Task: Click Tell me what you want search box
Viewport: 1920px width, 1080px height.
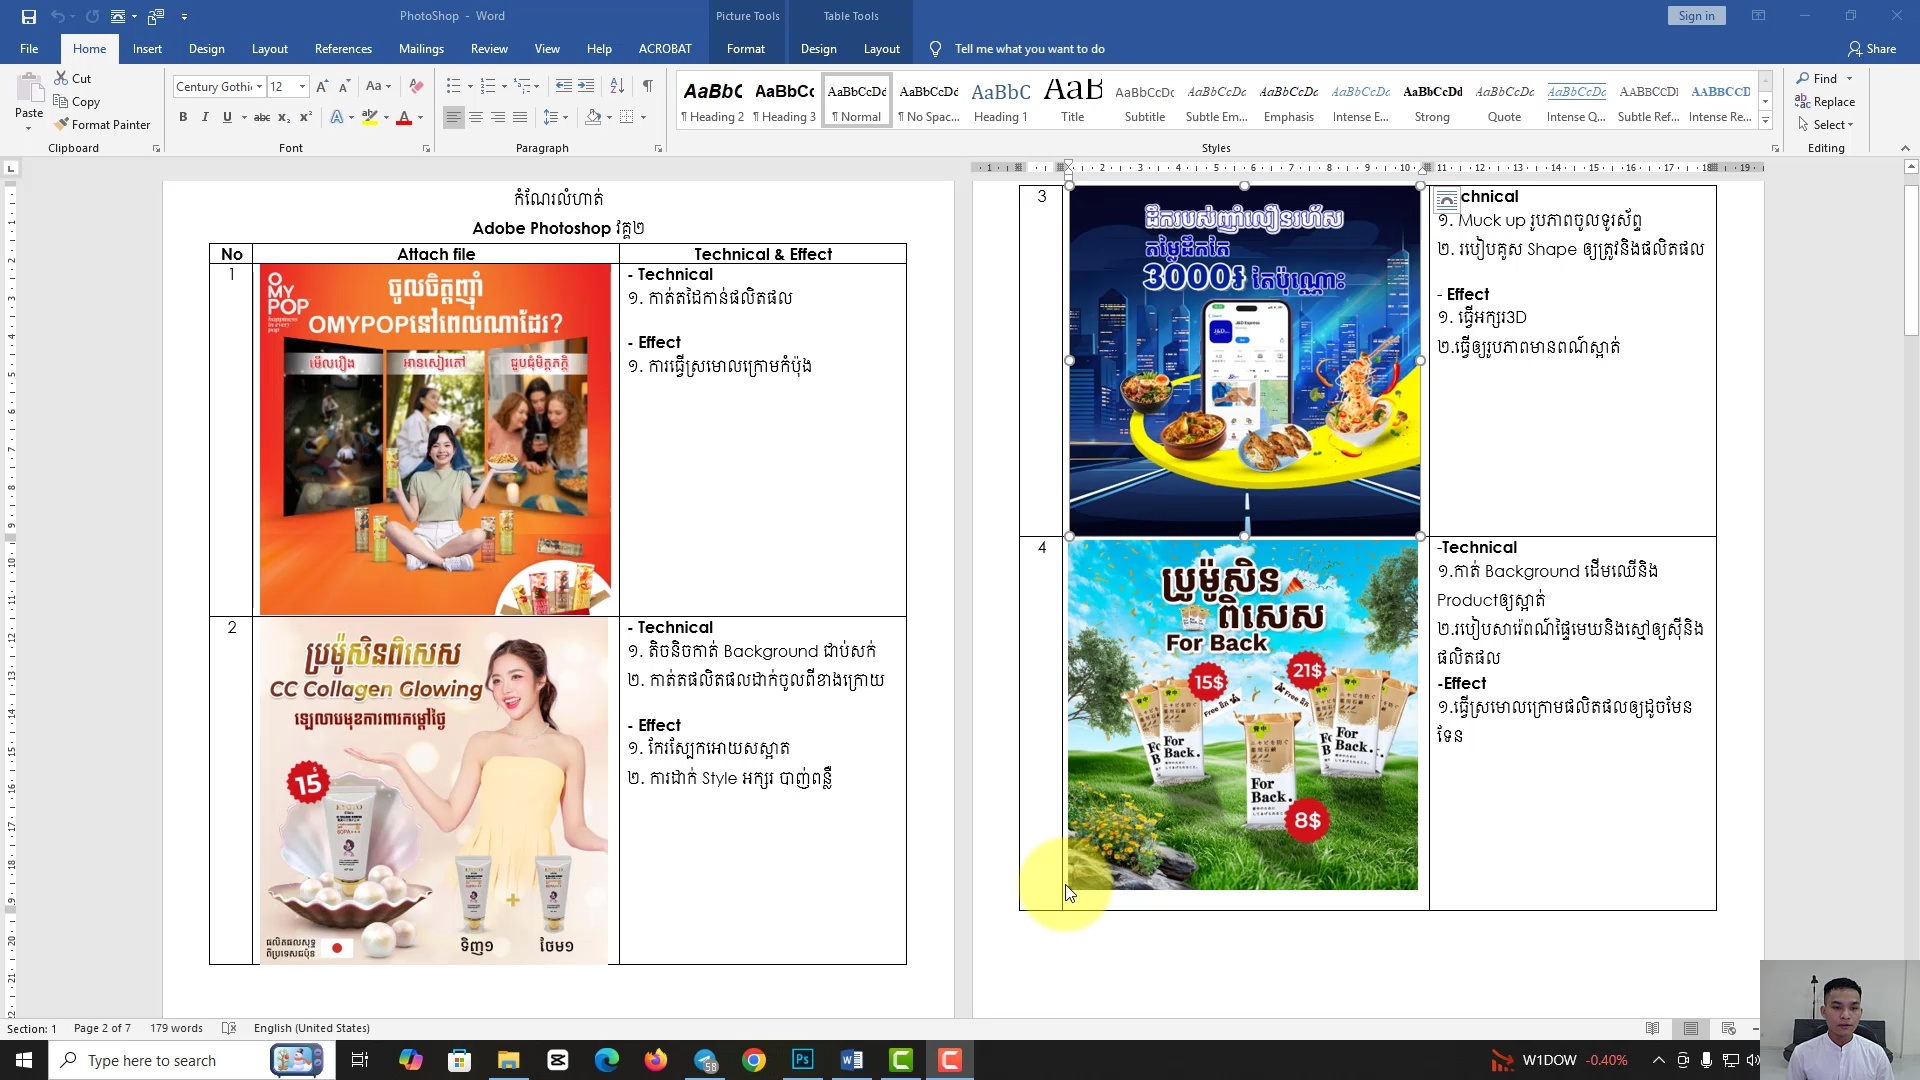Action: [x=1029, y=48]
